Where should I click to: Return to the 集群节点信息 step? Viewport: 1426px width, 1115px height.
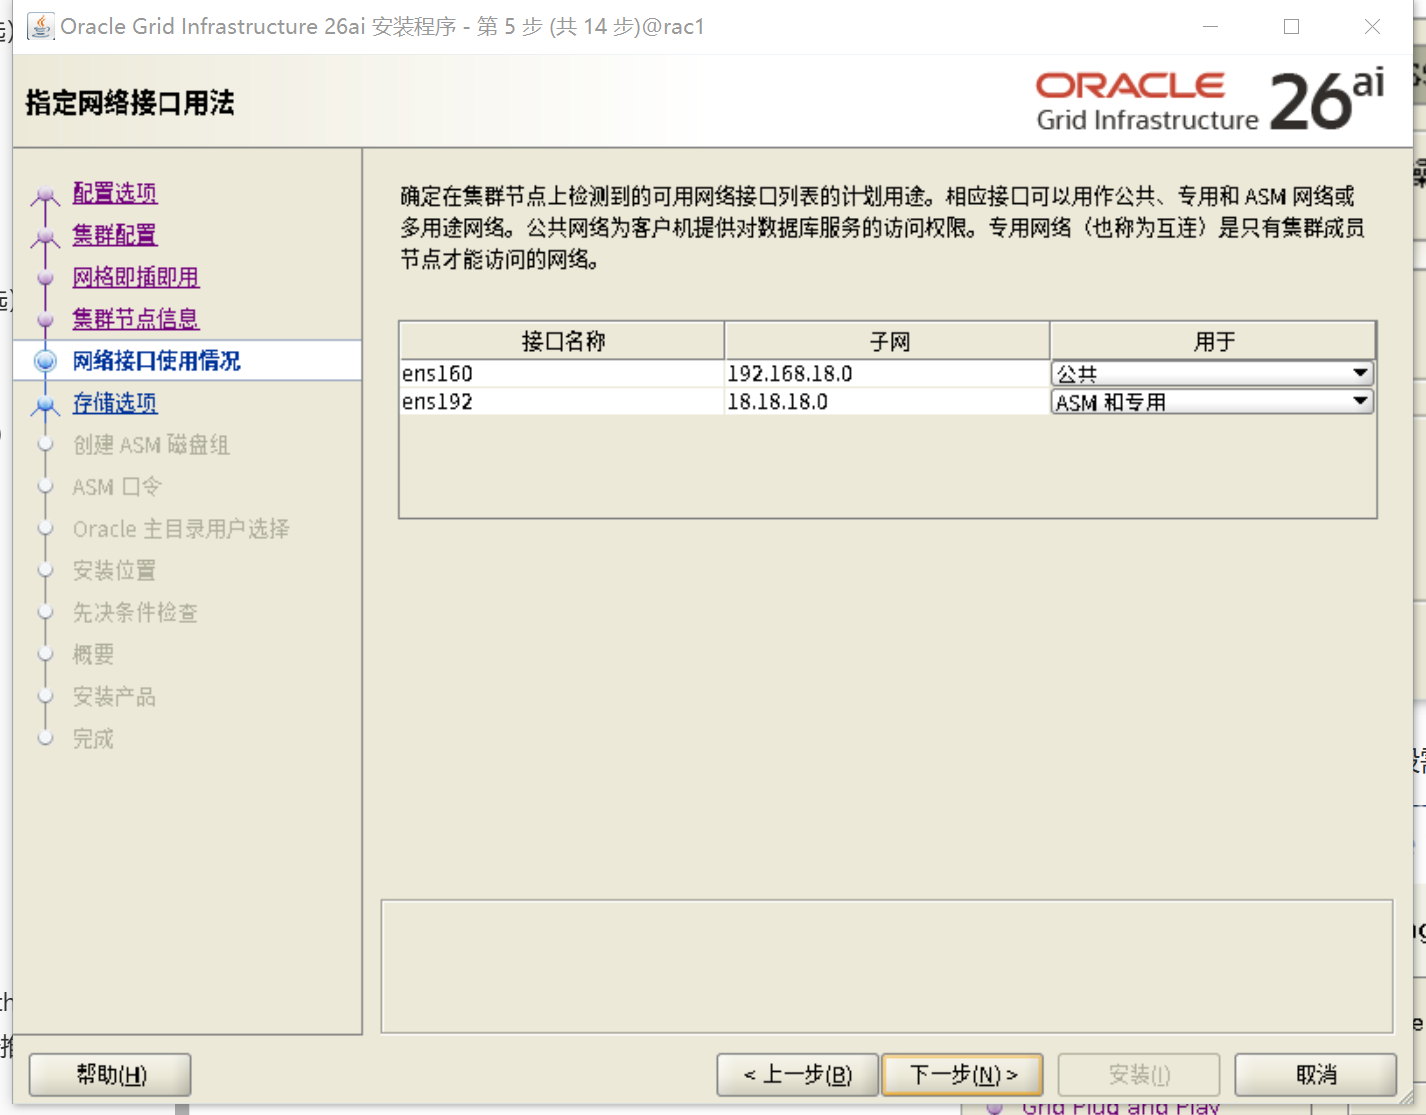[136, 319]
